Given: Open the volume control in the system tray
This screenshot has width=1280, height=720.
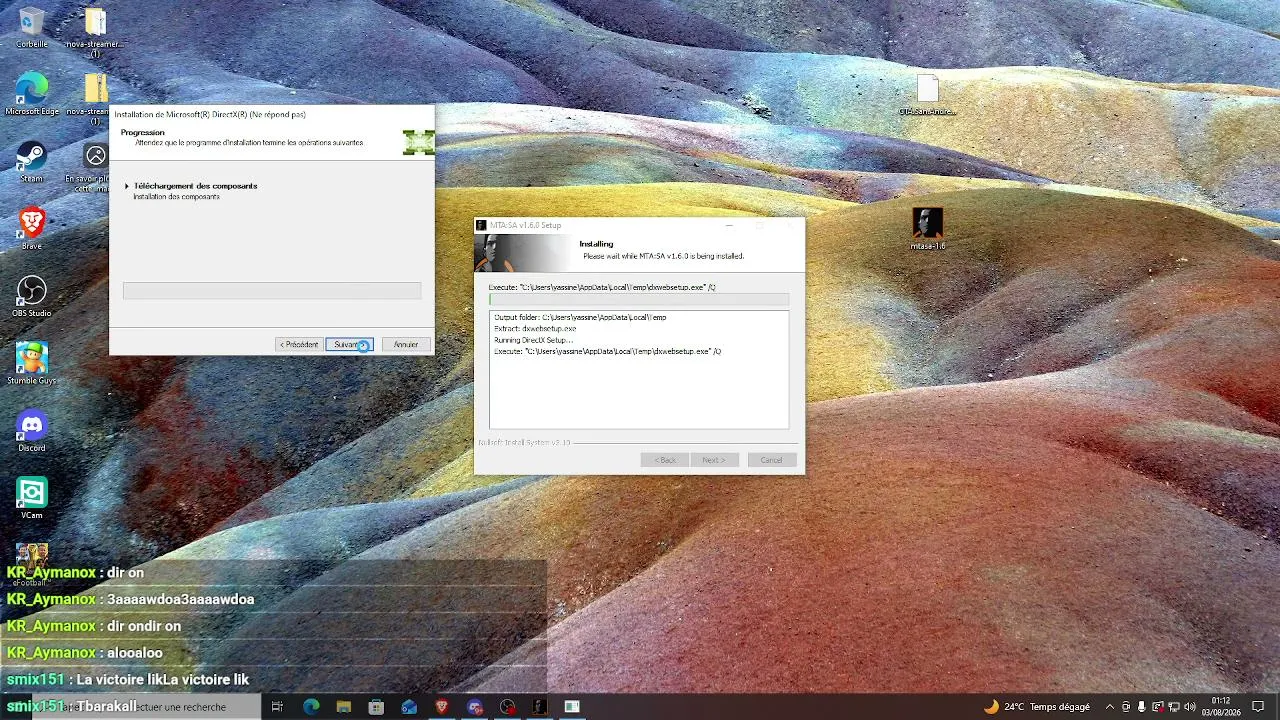Looking at the screenshot, I should tap(1190, 707).
